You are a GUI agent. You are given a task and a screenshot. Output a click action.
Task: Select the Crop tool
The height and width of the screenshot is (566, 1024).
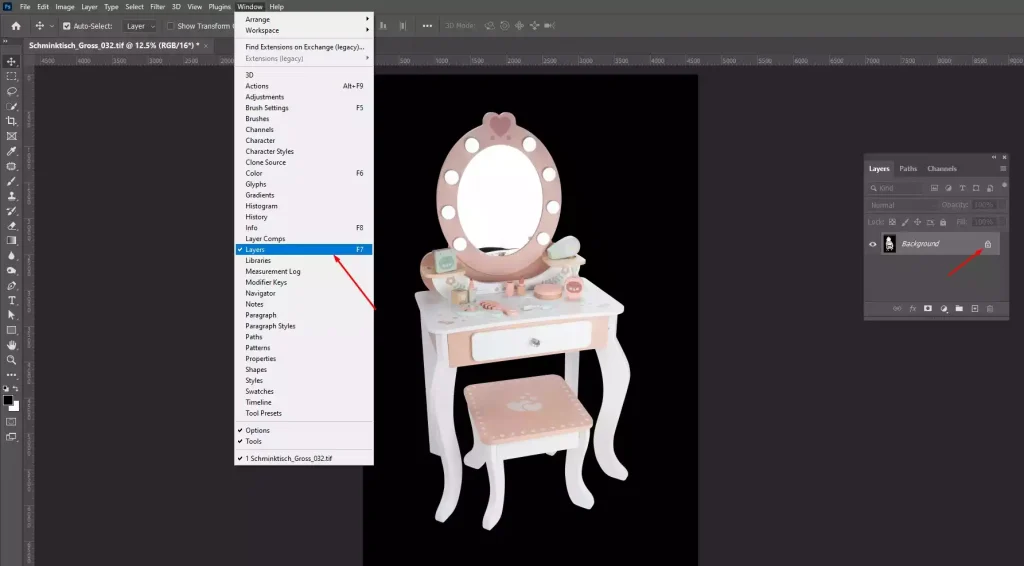(11, 121)
